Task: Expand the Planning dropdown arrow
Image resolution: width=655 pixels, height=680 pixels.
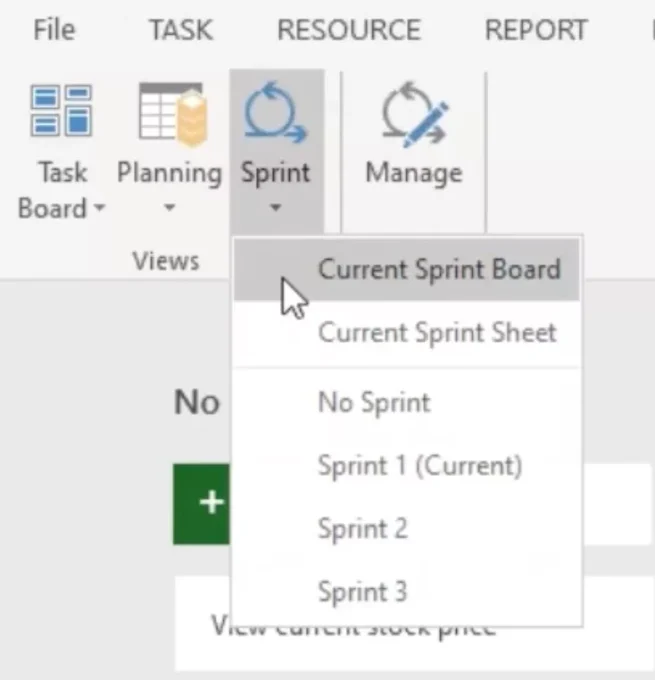Action: coord(170,207)
